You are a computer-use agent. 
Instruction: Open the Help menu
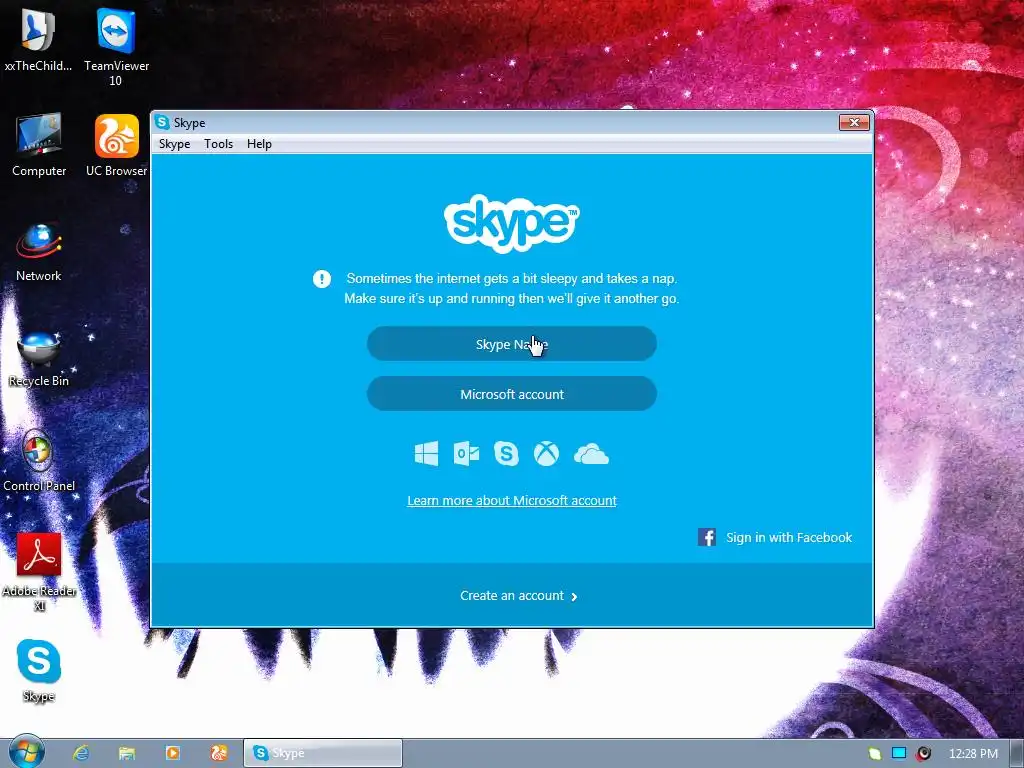pos(259,144)
